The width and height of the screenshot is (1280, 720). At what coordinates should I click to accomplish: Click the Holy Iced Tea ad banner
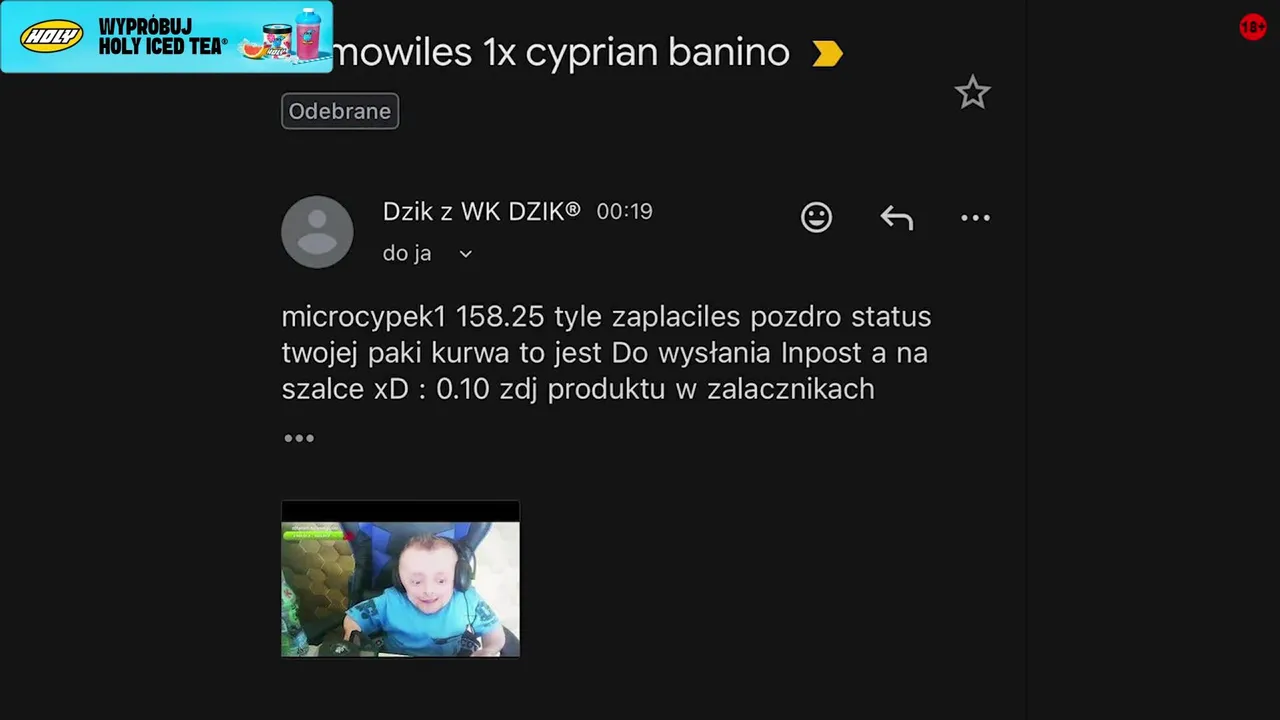coord(166,37)
